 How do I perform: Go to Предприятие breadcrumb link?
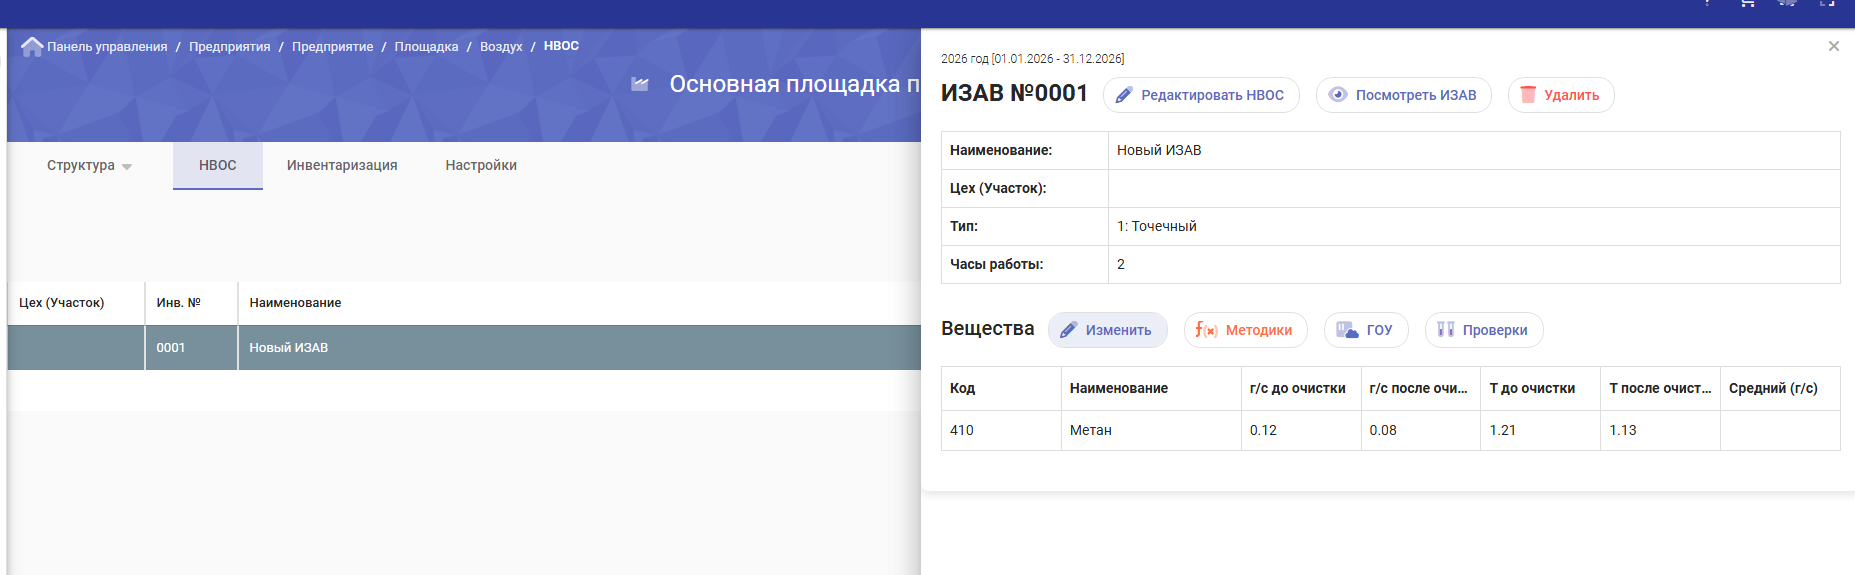pos(333,47)
